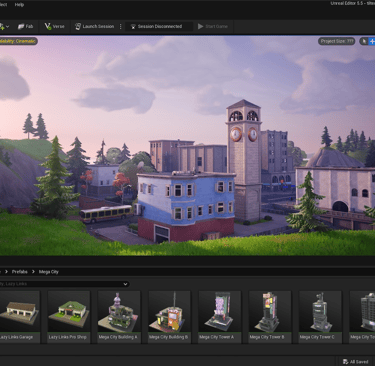Open the Launch Session options dots

[x=121, y=26]
